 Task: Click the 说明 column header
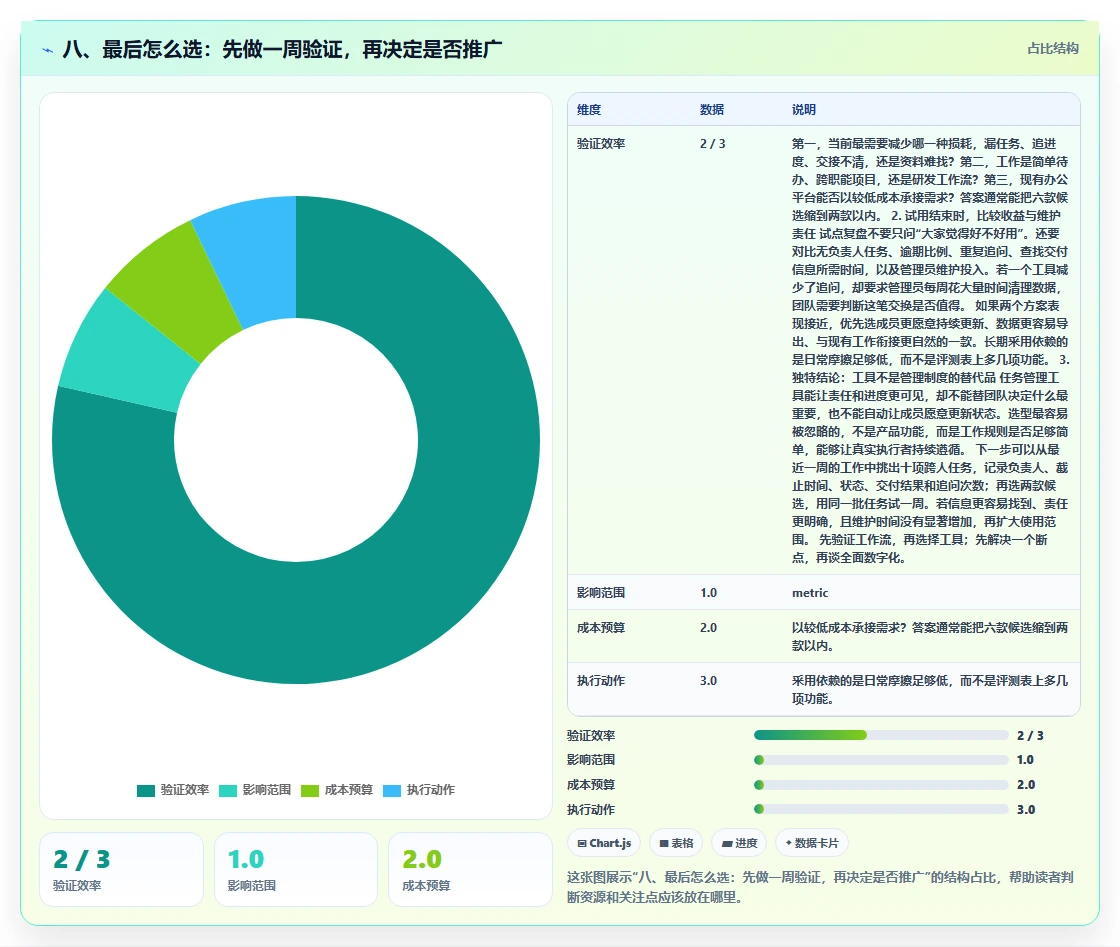(804, 109)
